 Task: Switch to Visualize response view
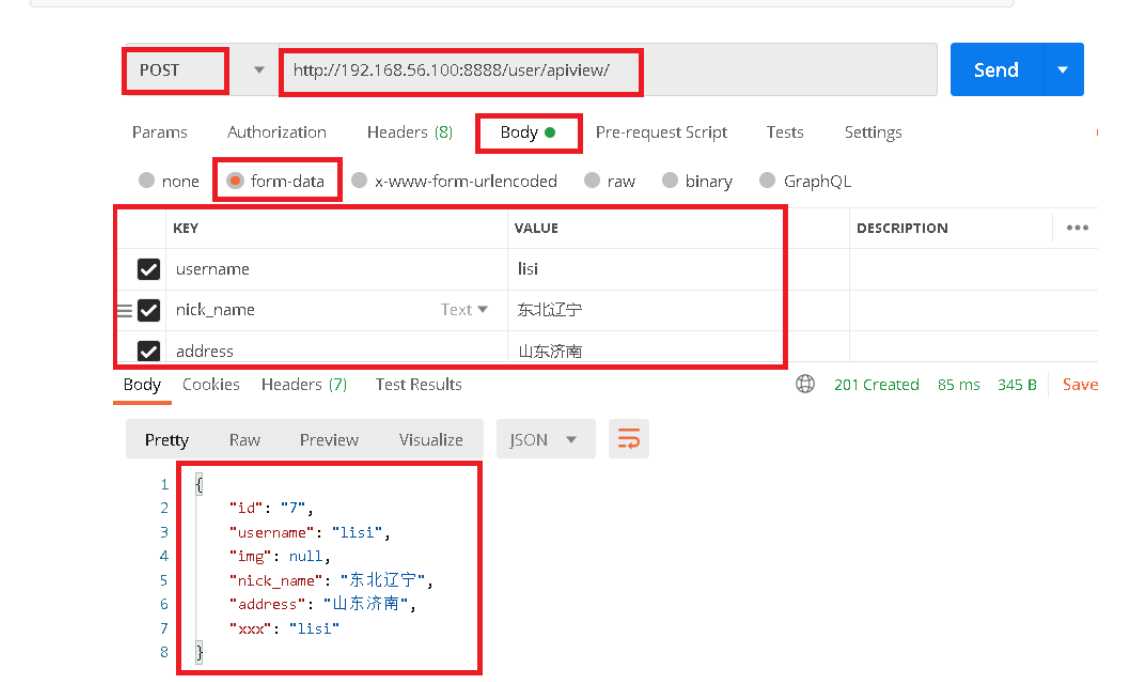coord(431,440)
